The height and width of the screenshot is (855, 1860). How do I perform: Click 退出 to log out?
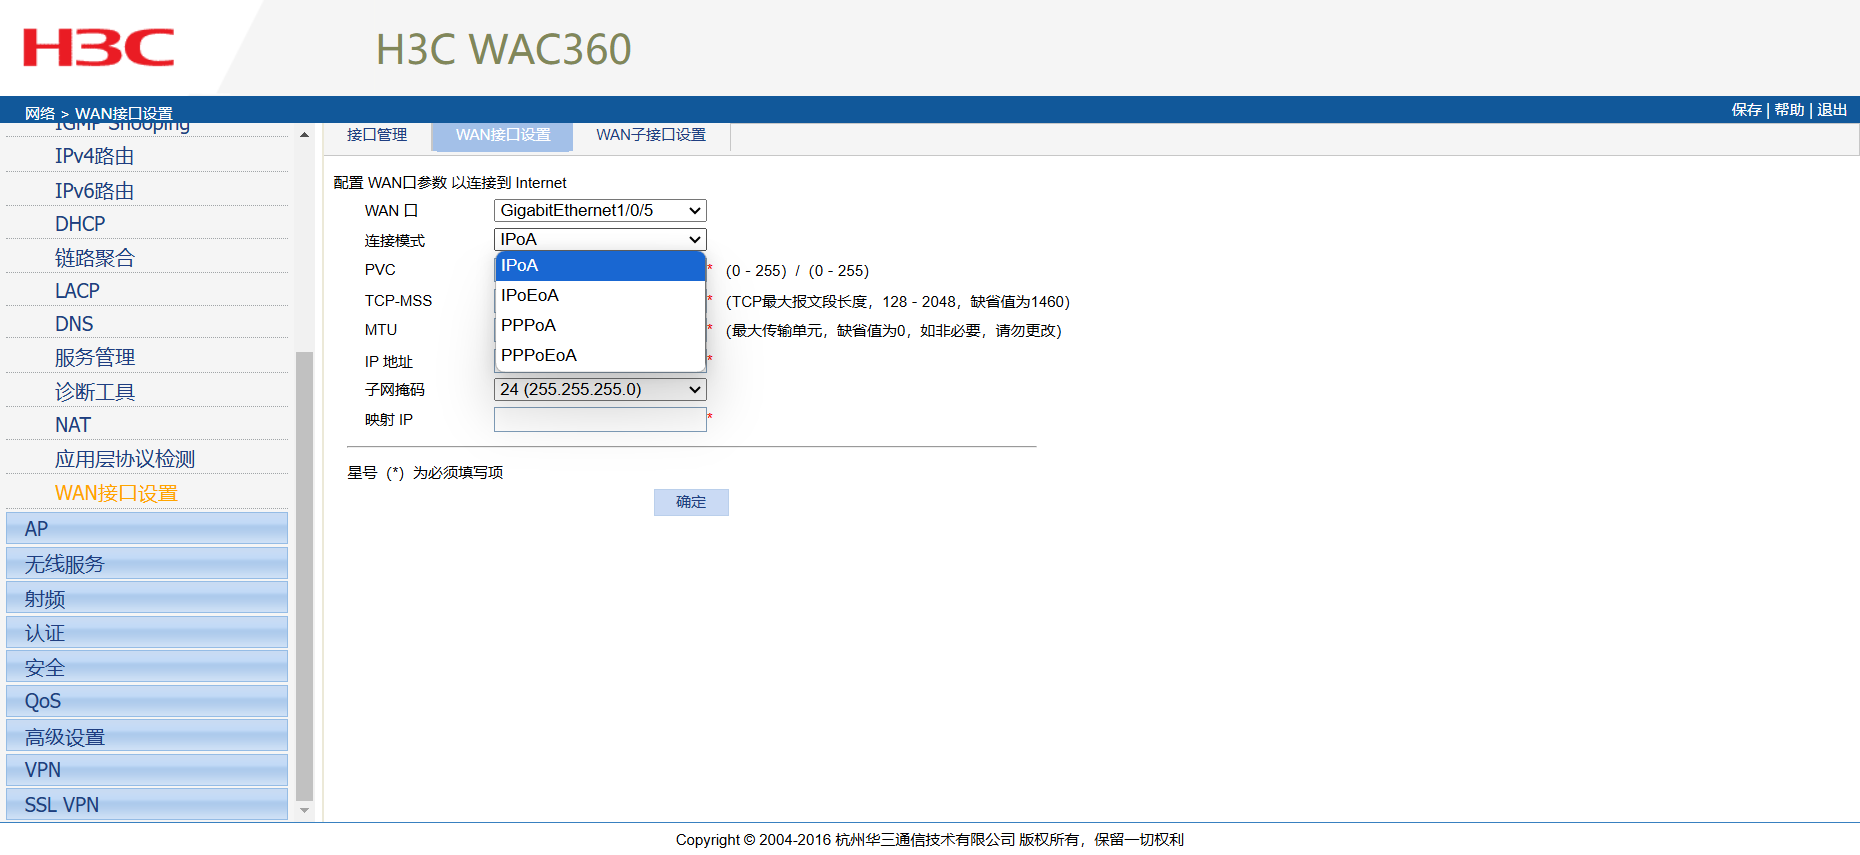[x=1832, y=110]
